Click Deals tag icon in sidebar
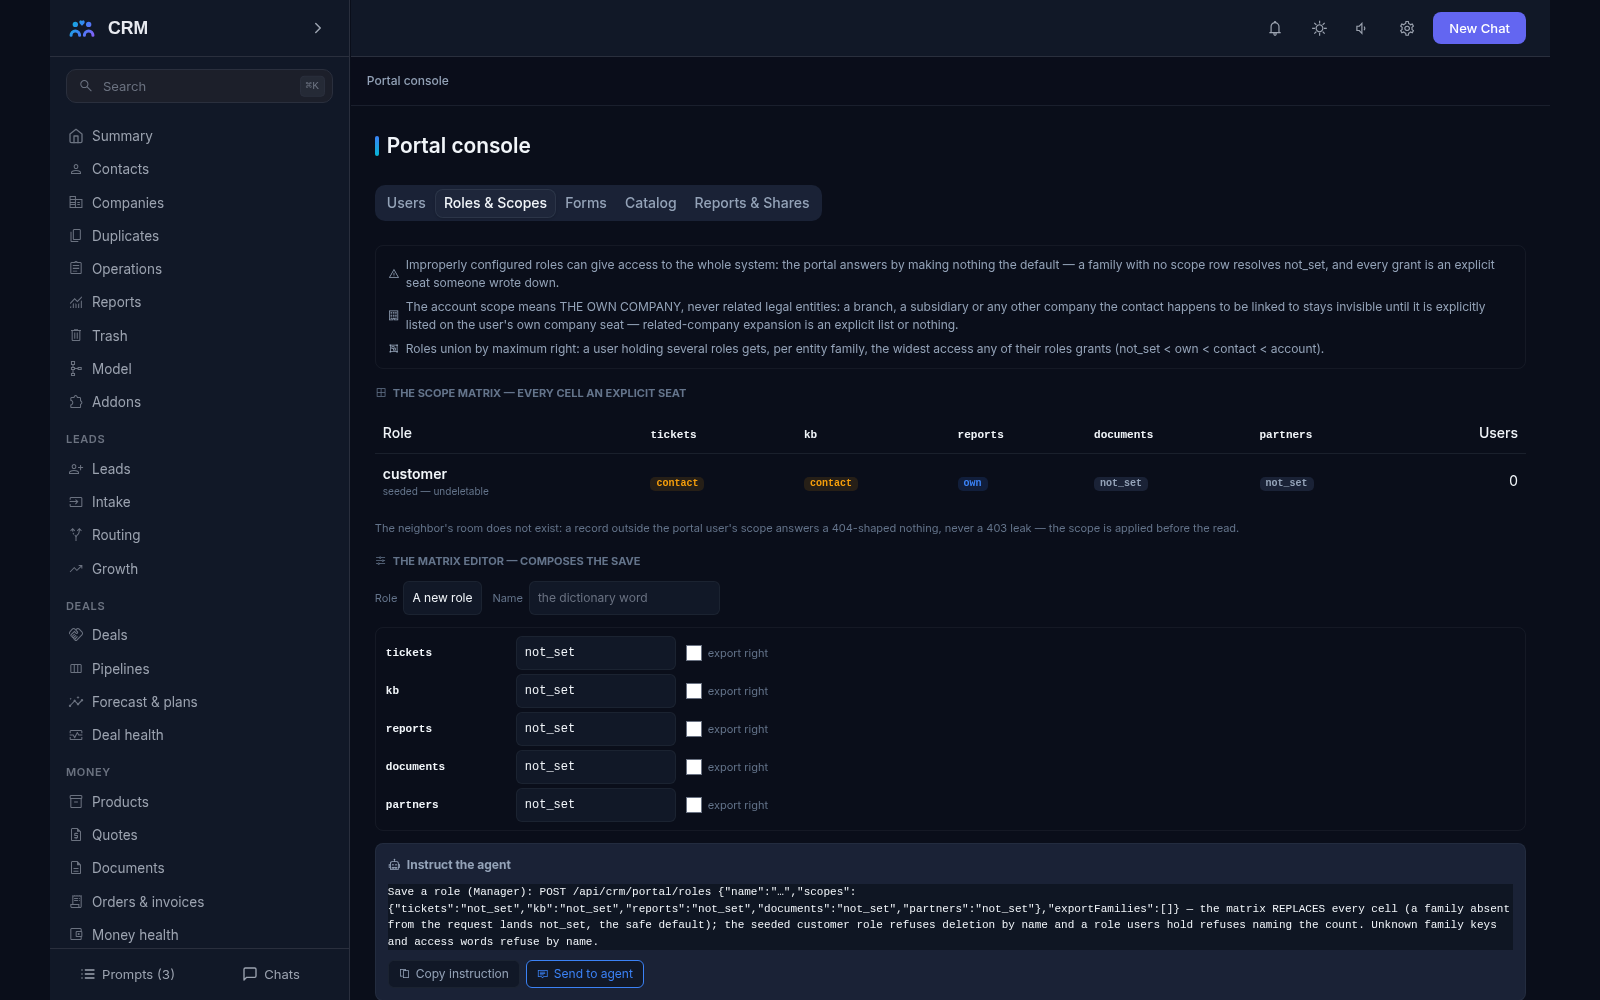Image resolution: width=1600 pixels, height=1000 pixels. [76, 635]
